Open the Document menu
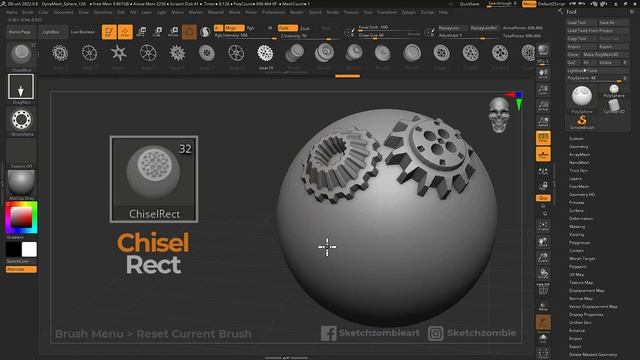This screenshot has width=640, height=360. pyautogui.click(x=63, y=13)
